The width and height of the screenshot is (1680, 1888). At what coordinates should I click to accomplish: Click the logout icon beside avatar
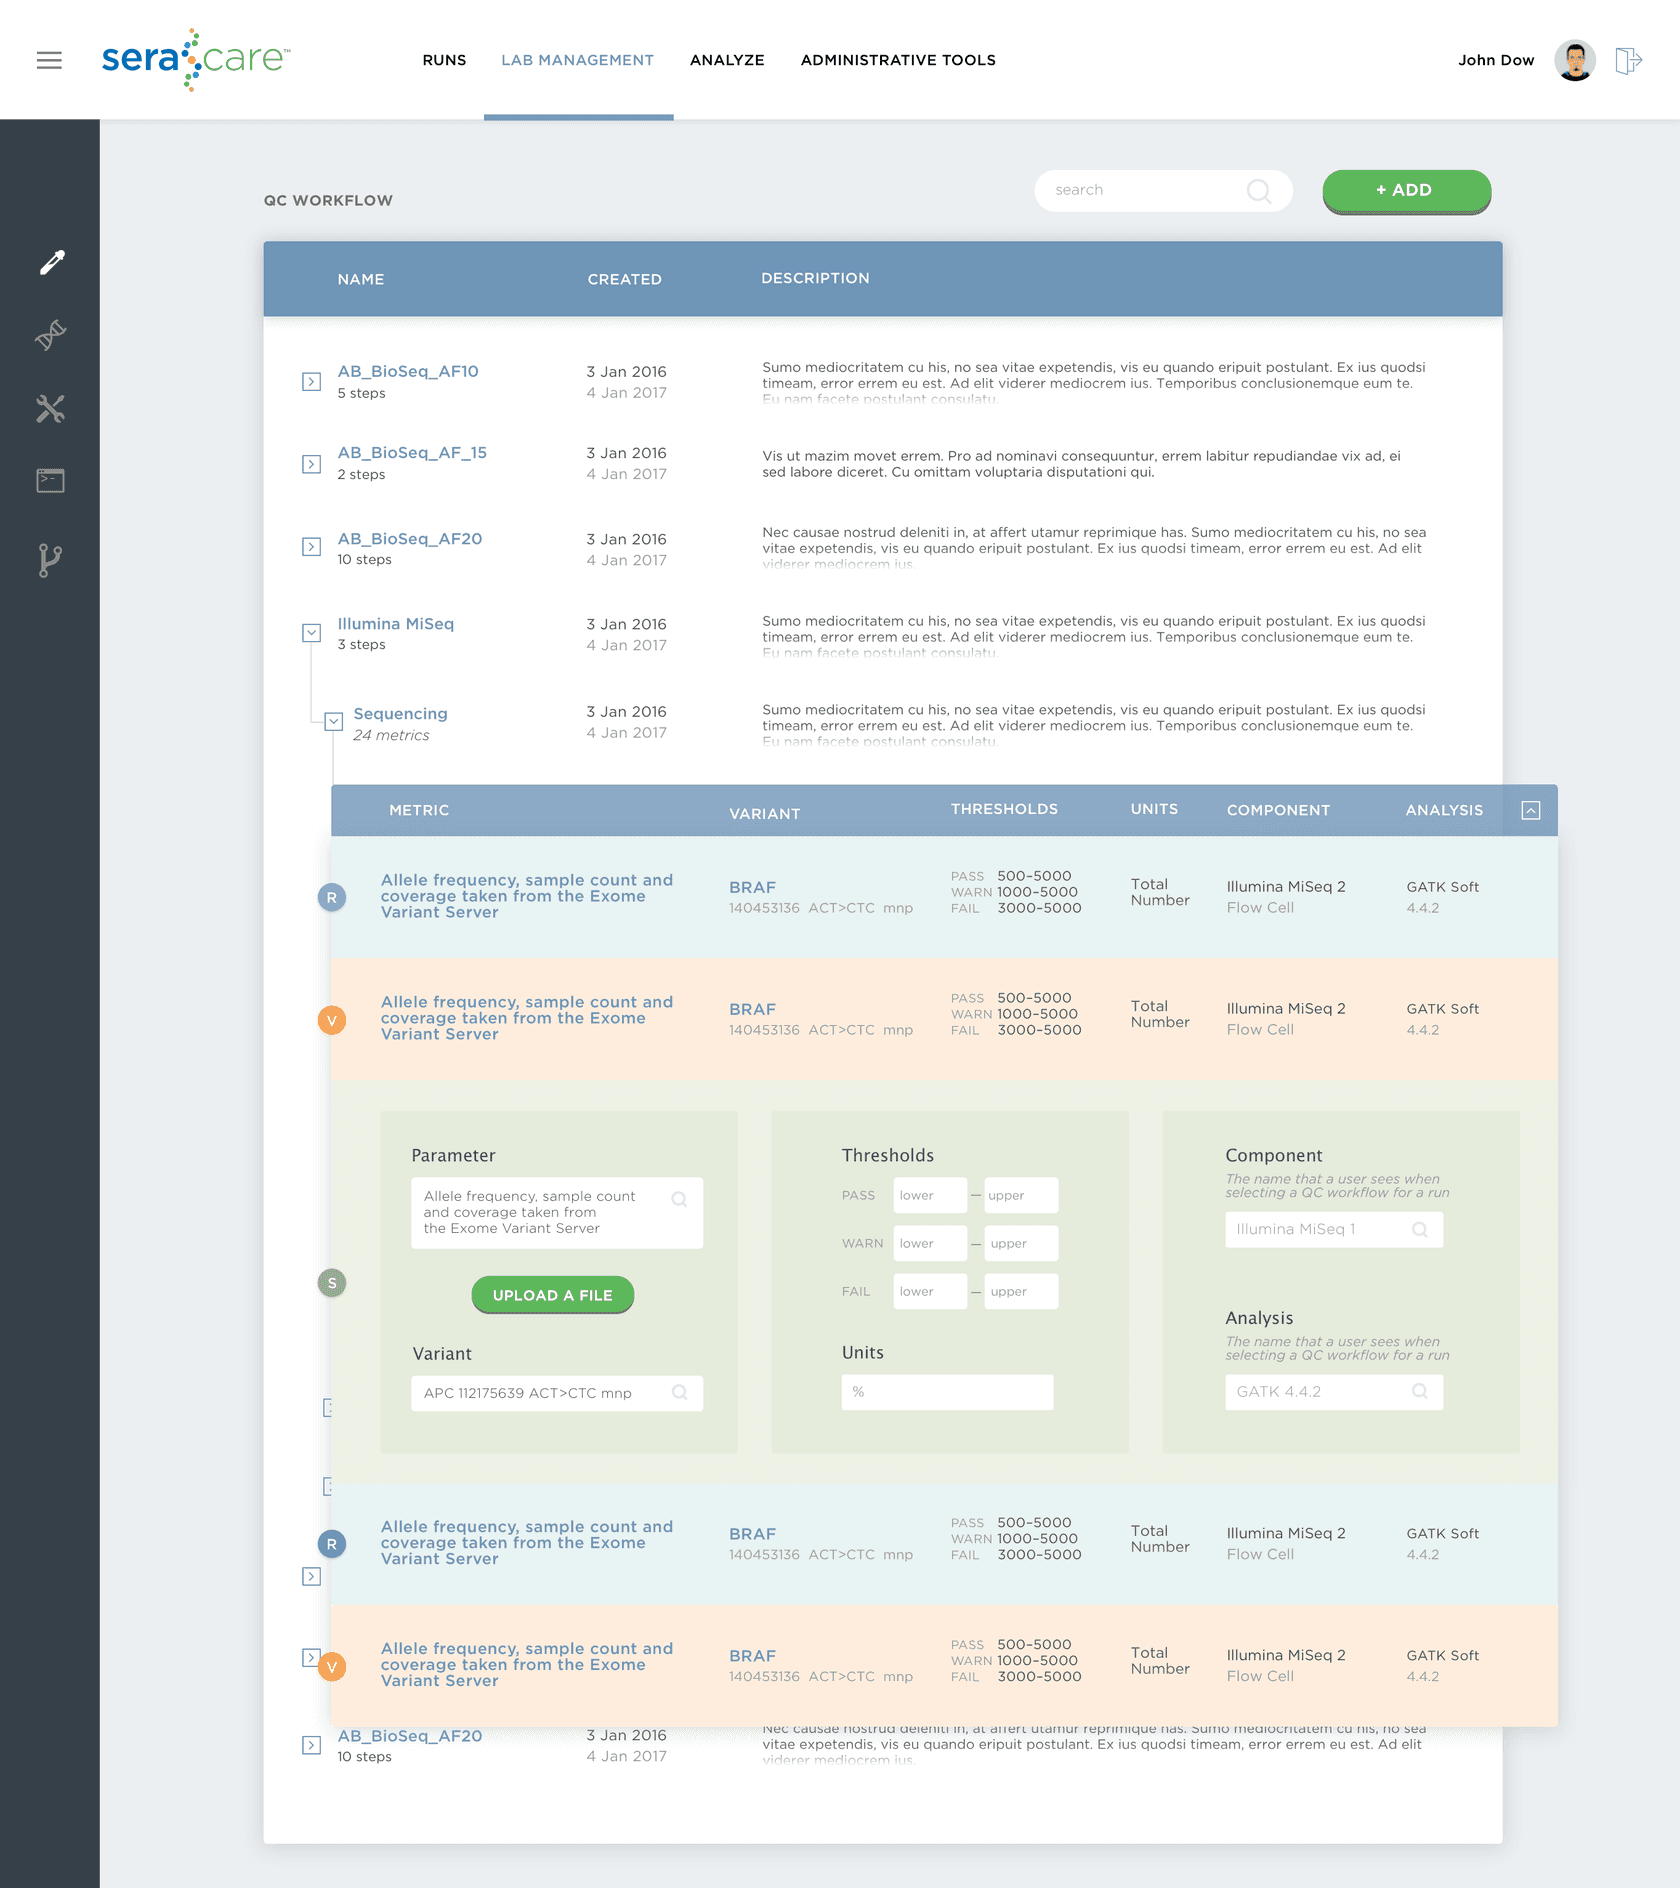(1628, 61)
